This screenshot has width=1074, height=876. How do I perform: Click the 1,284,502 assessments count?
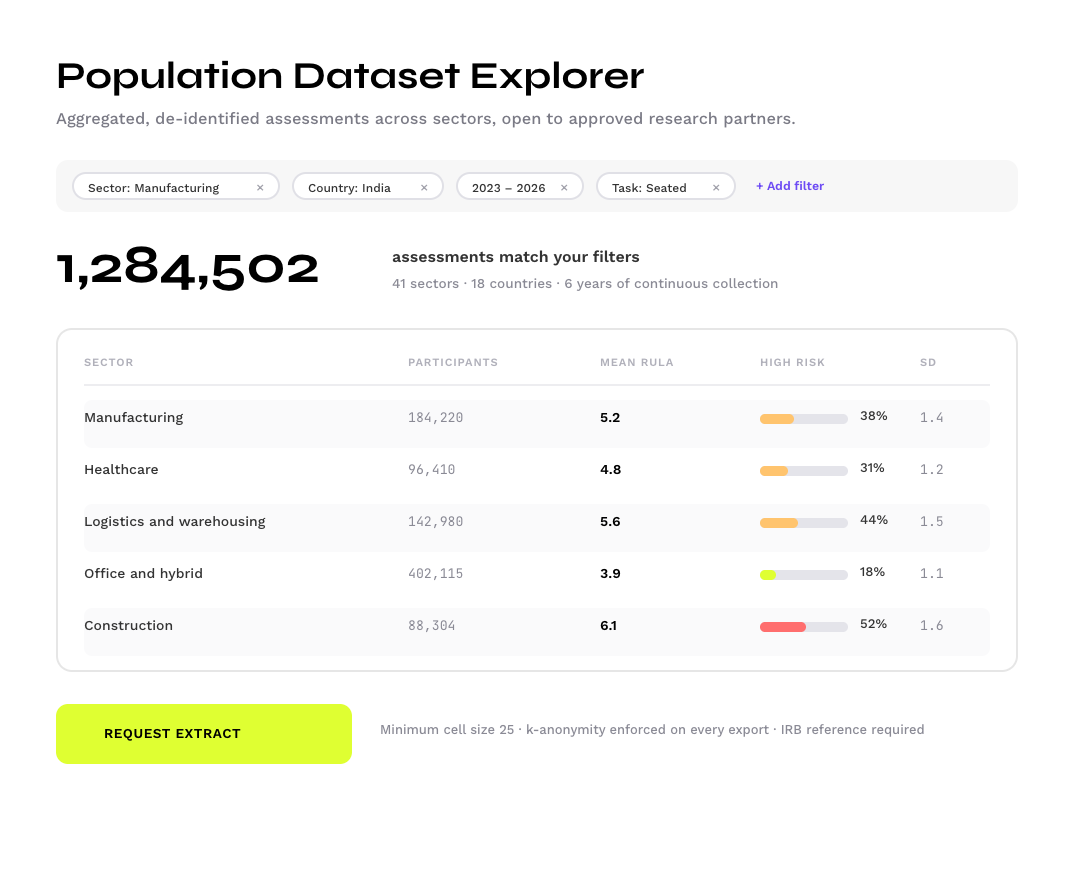coord(188,269)
